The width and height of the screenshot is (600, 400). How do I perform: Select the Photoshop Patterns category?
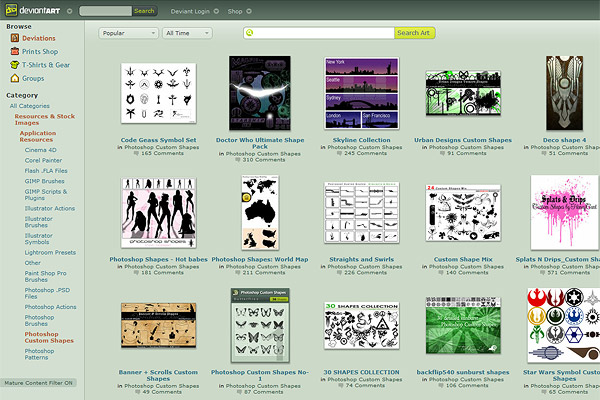39,354
